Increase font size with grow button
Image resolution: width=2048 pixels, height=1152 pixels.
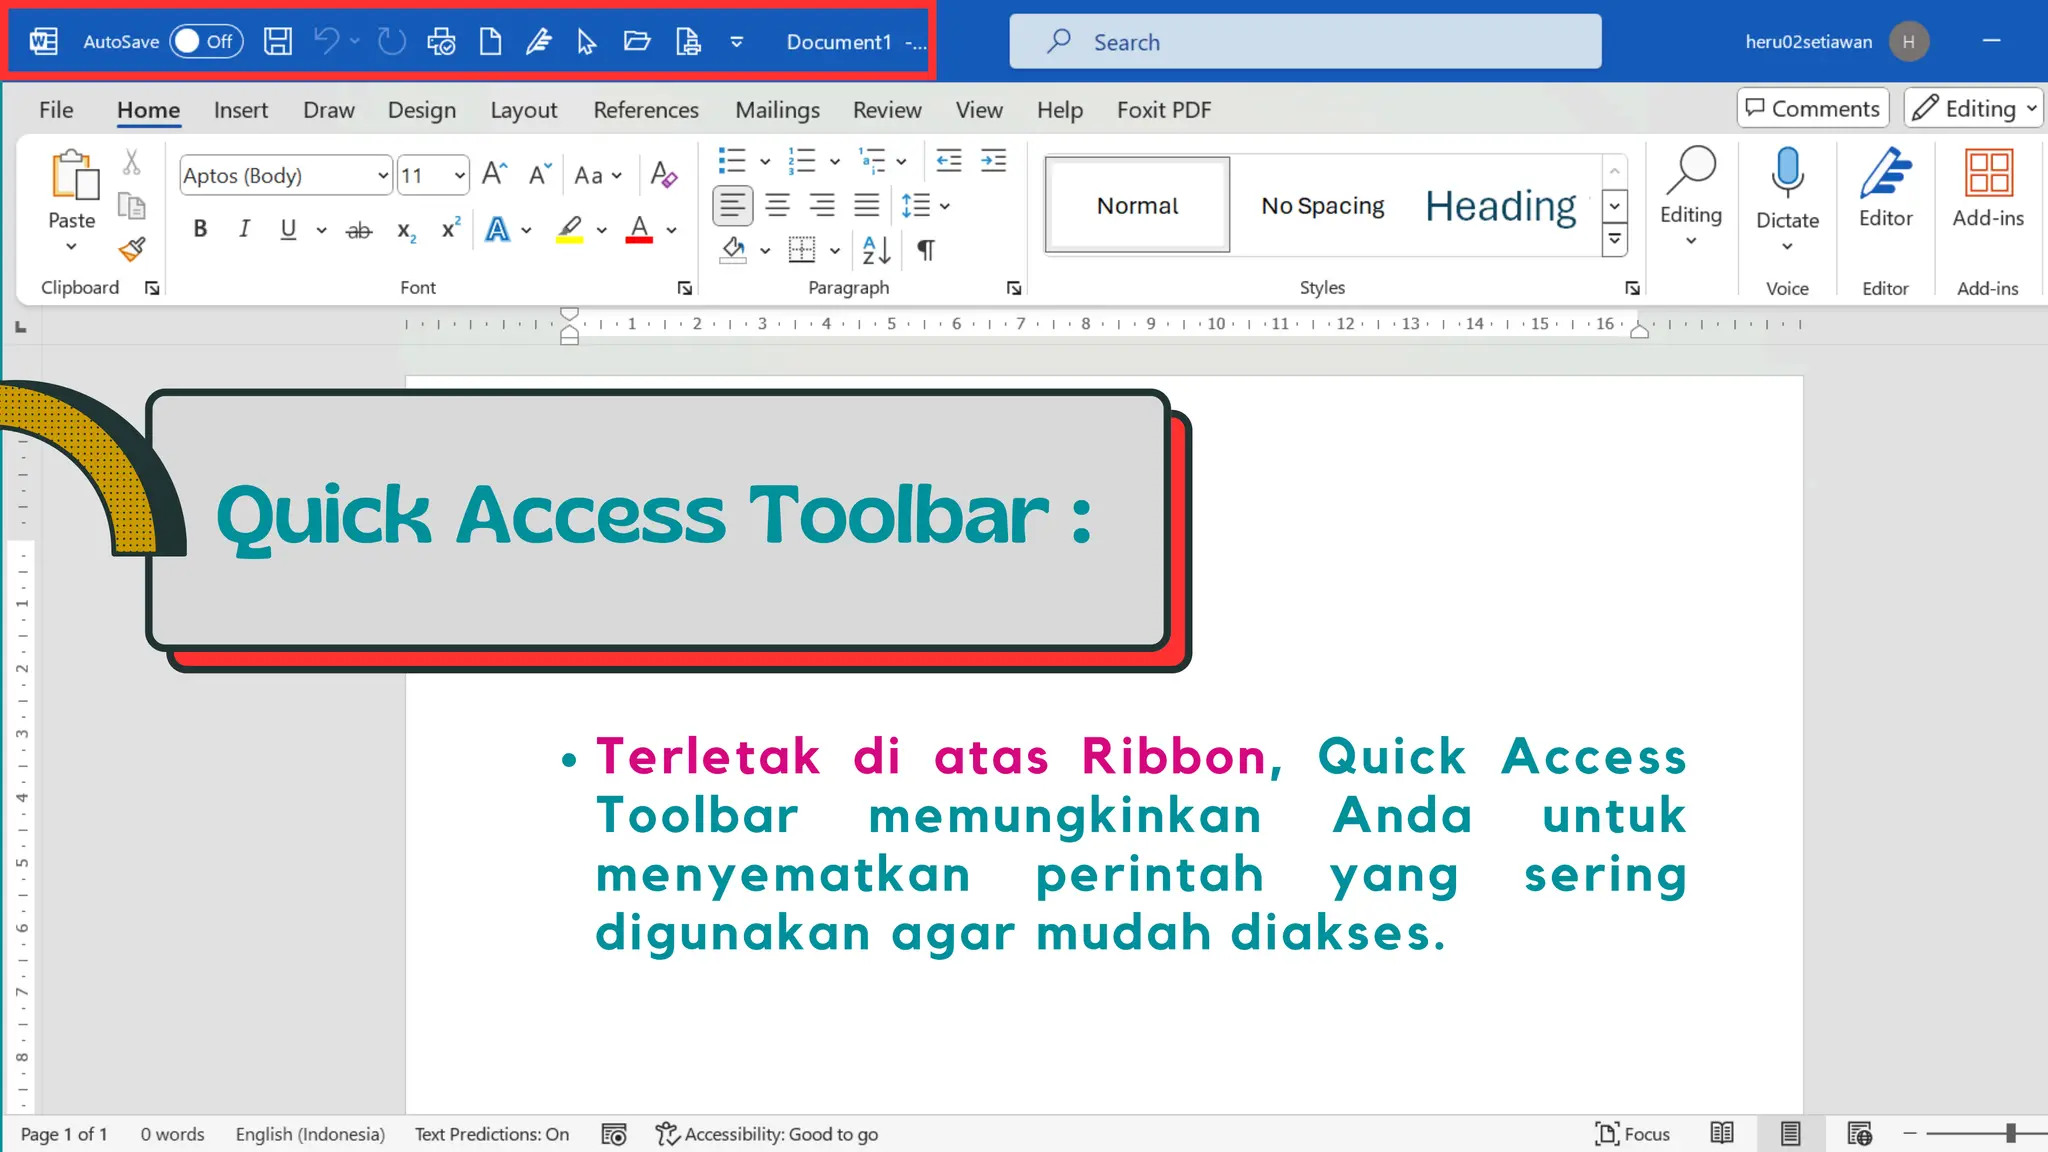tap(494, 175)
